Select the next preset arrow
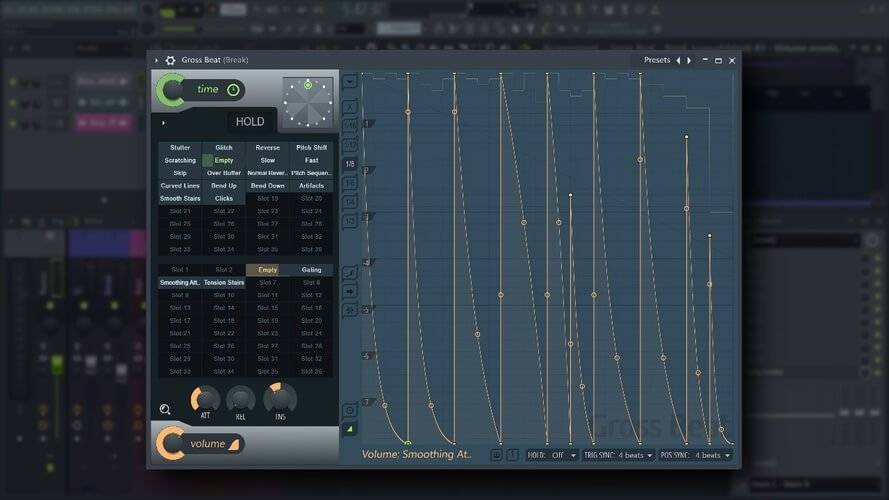This screenshot has height=500, width=889. pos(689,60)
